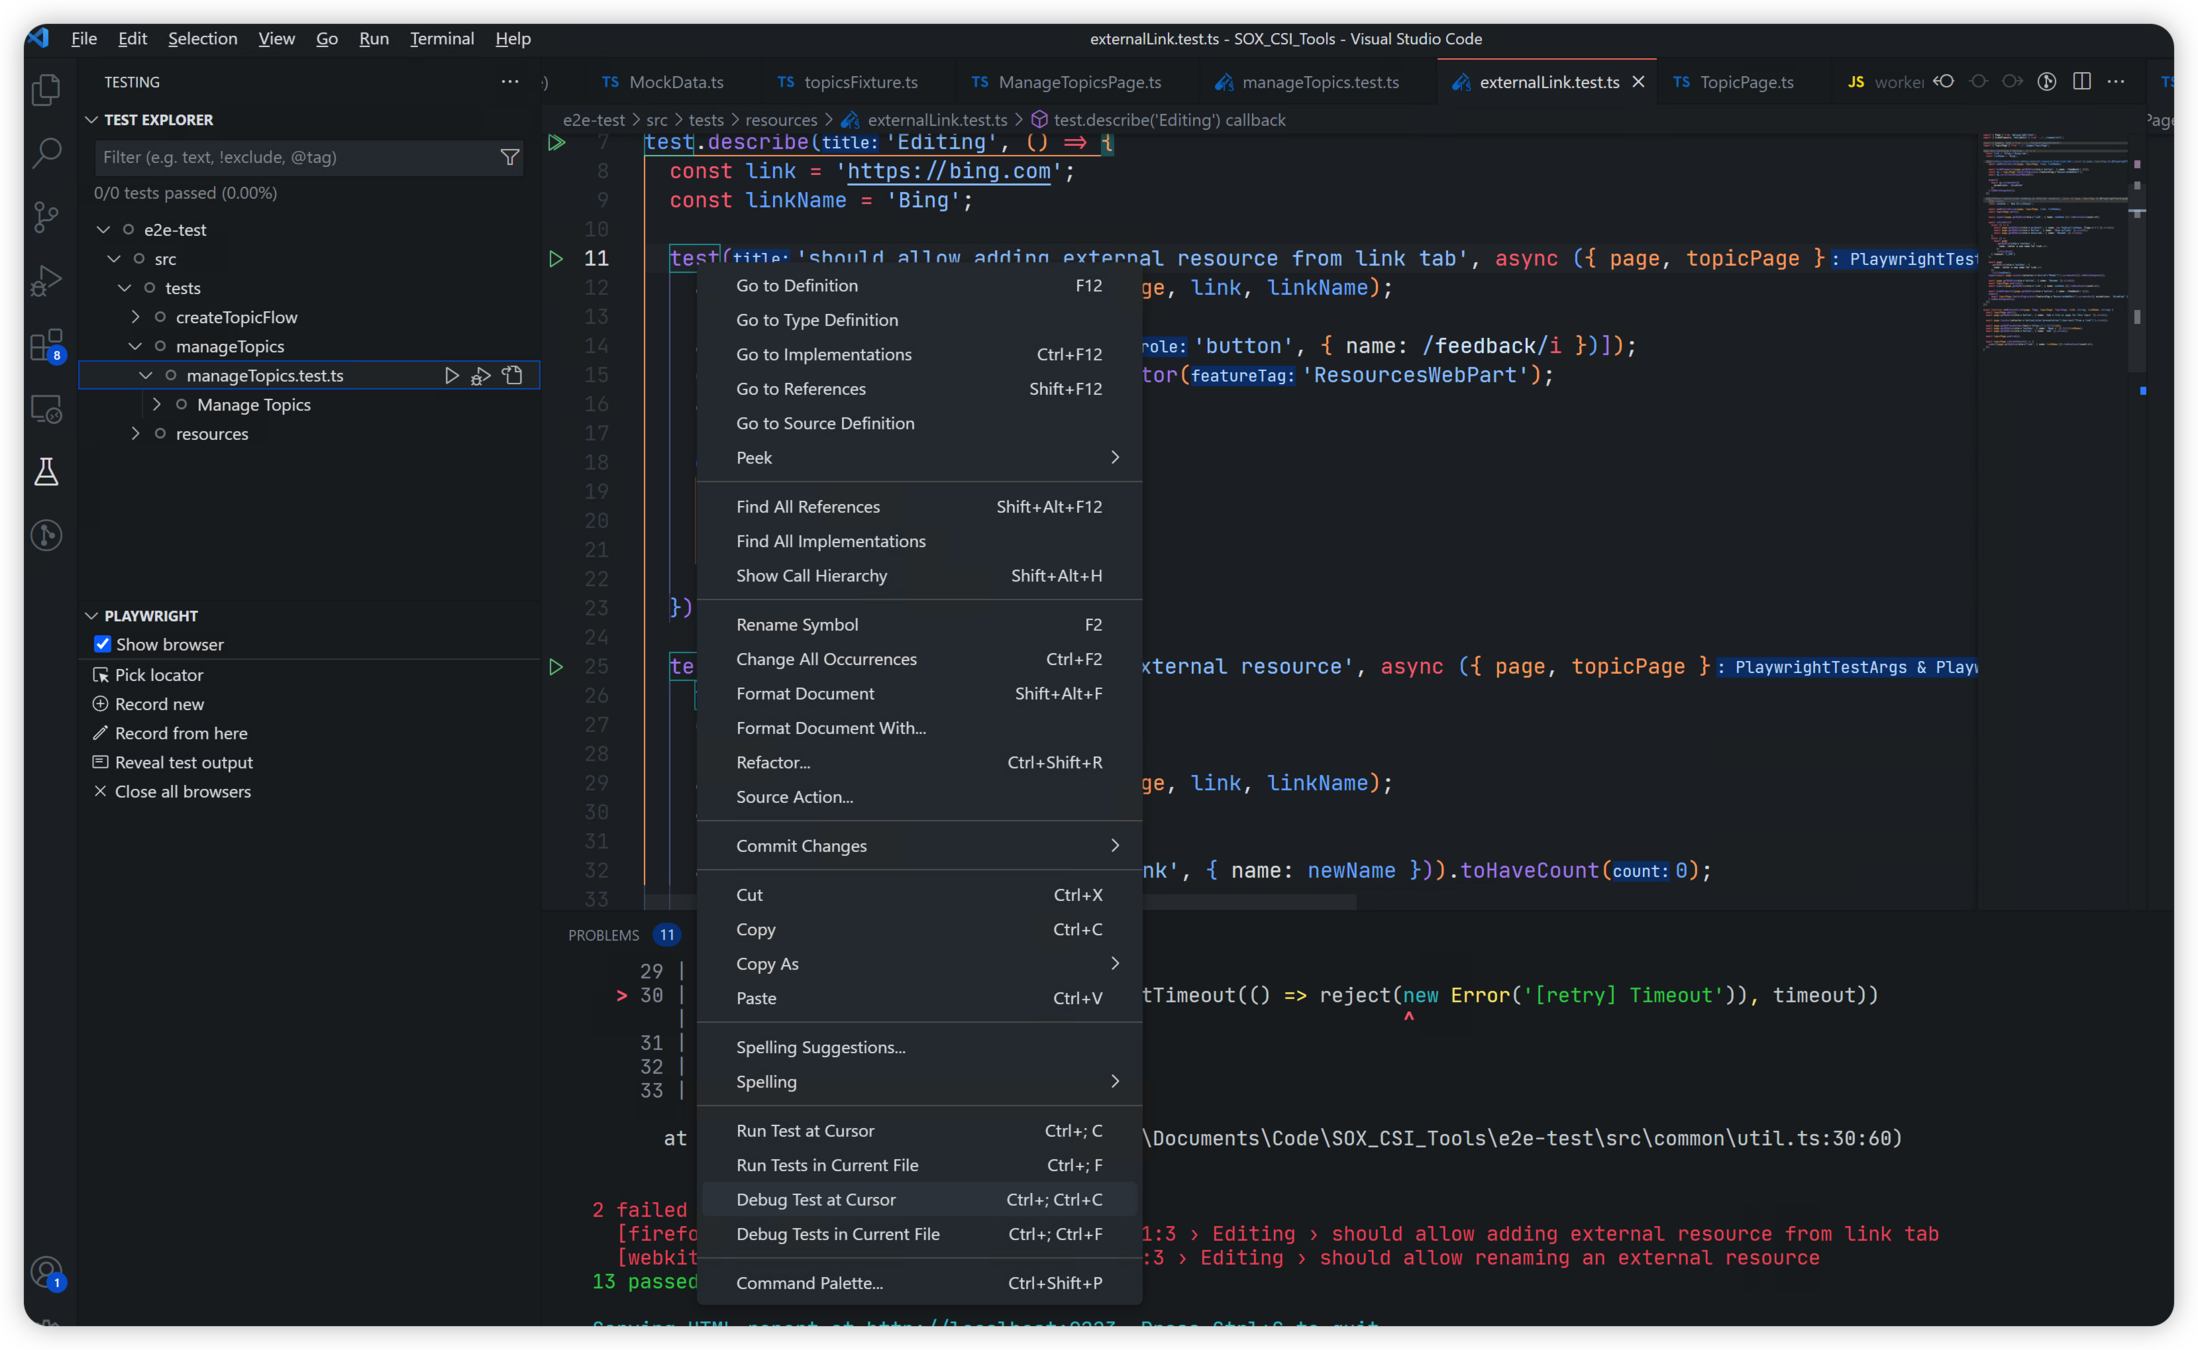Expand the createTopicFlow tree folder

(136, 317)
